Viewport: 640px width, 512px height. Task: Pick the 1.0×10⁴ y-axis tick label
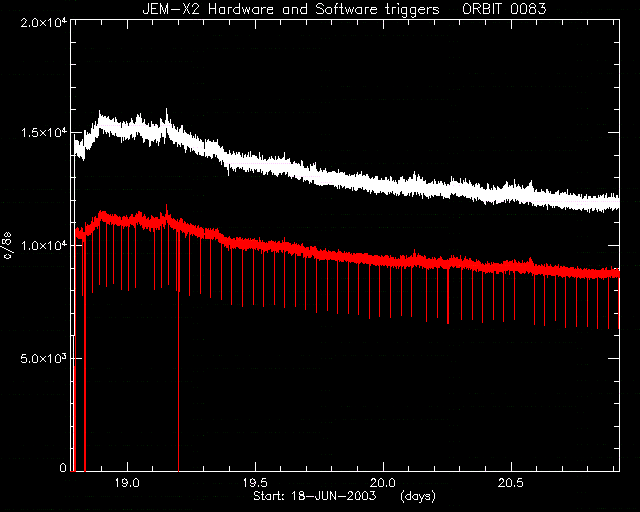[44, 245]
